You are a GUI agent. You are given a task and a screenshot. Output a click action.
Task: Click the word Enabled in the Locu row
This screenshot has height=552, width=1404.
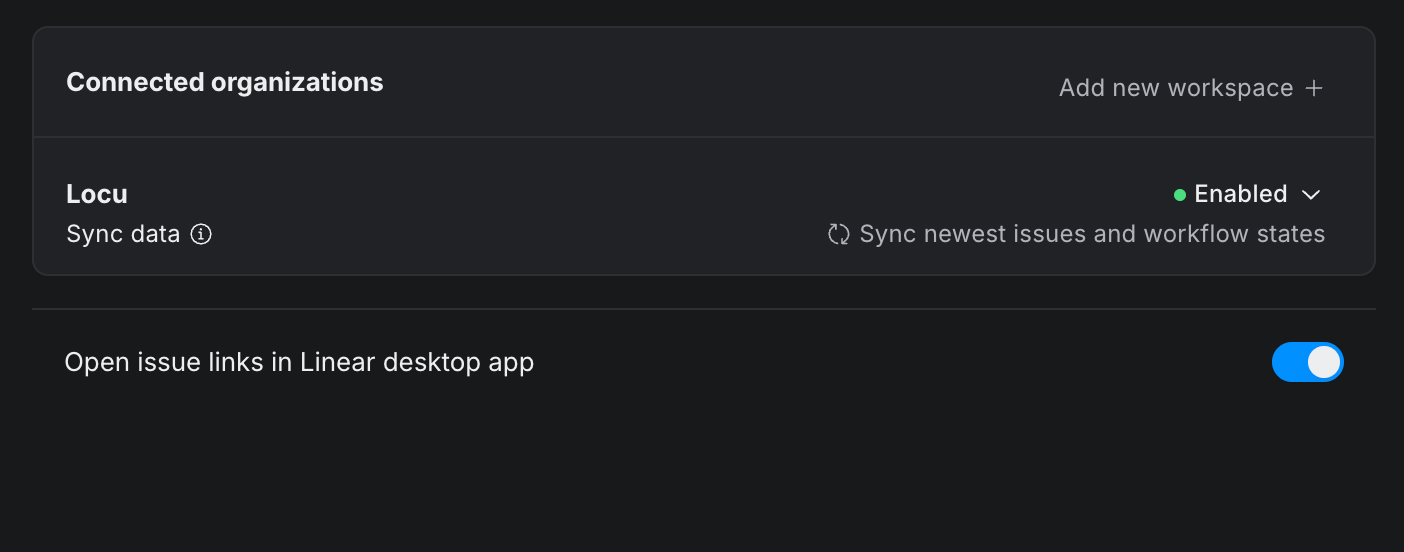coord(1240,194)
